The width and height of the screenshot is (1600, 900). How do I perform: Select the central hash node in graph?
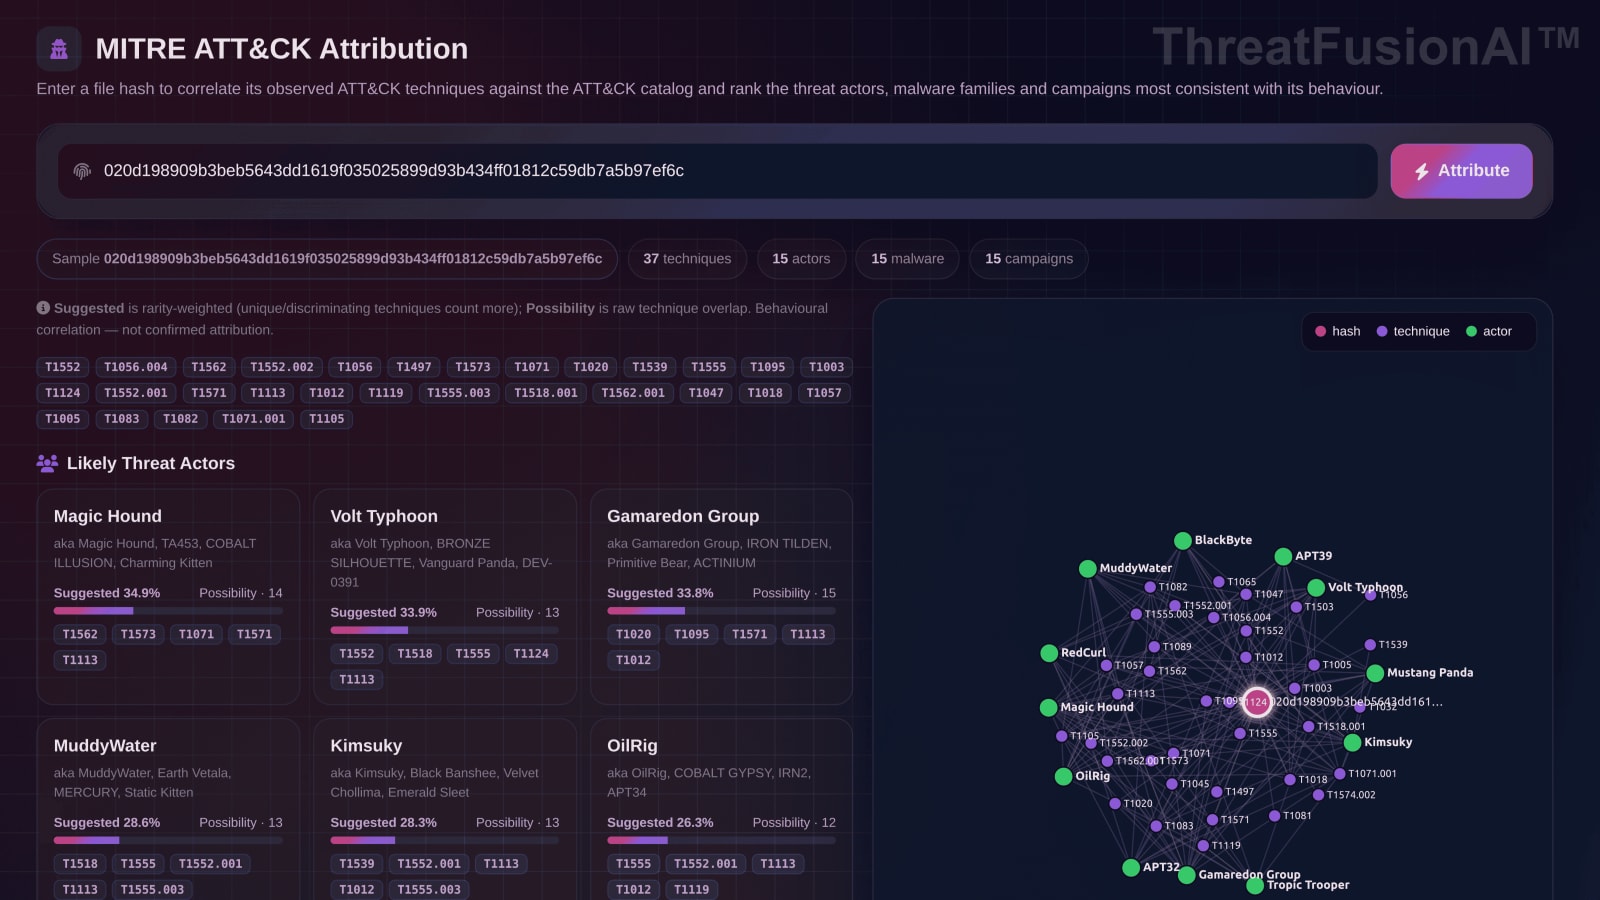click(x=1257, y=702)
